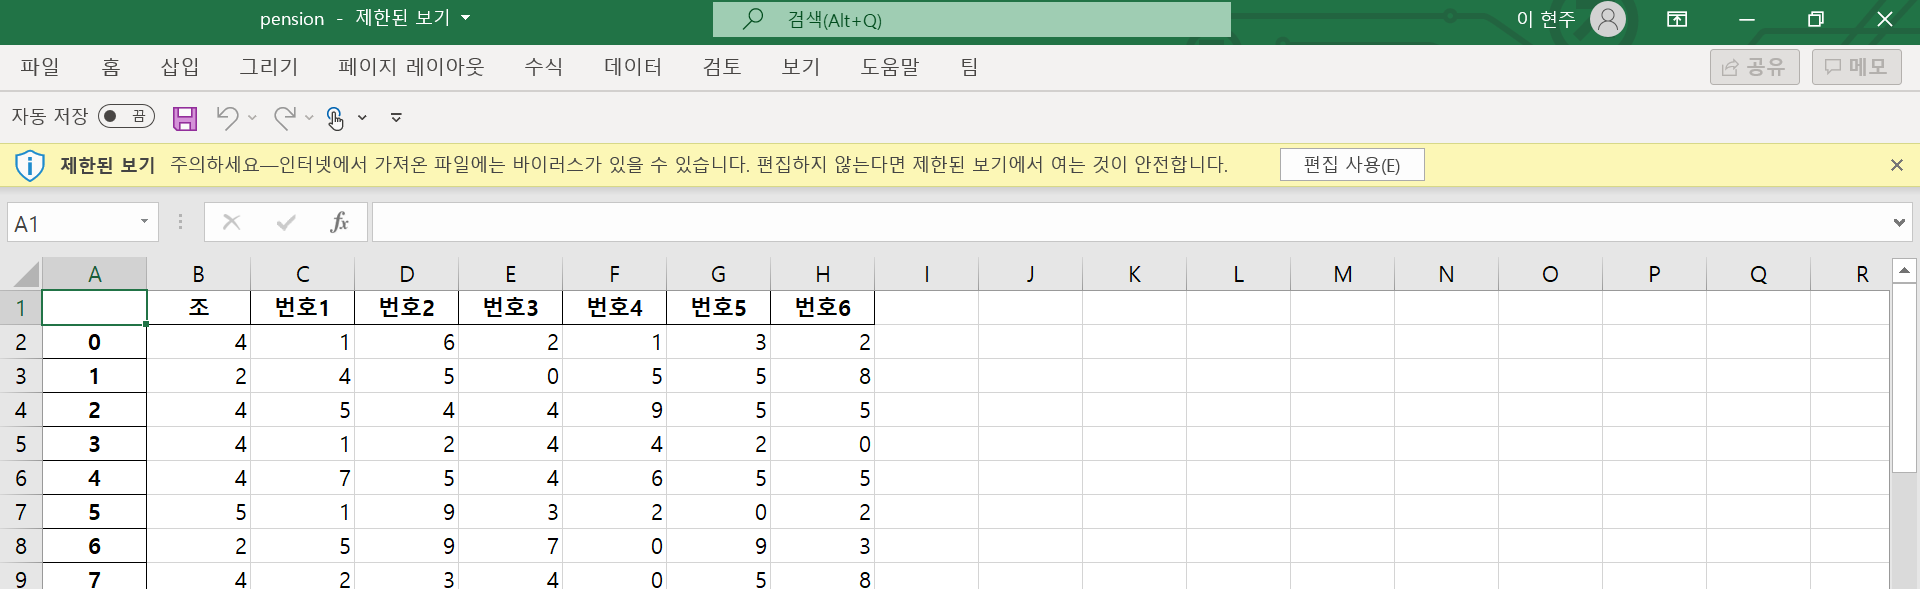This screenshot has height=589, width=1920.
Task: Click cell A7 containing bold 5
Action: [x=95, y=512]
